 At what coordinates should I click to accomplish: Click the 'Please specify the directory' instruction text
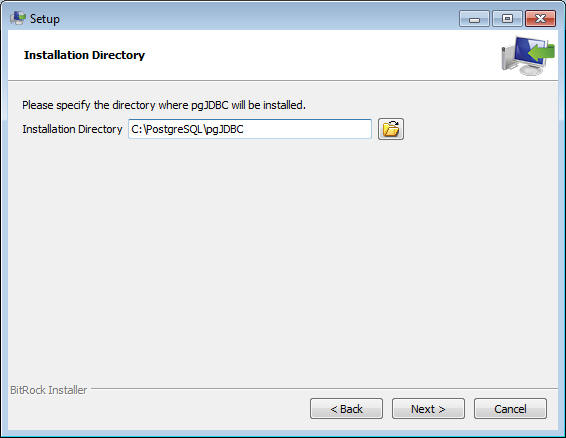pyautogui.click(x=164, y=105)
